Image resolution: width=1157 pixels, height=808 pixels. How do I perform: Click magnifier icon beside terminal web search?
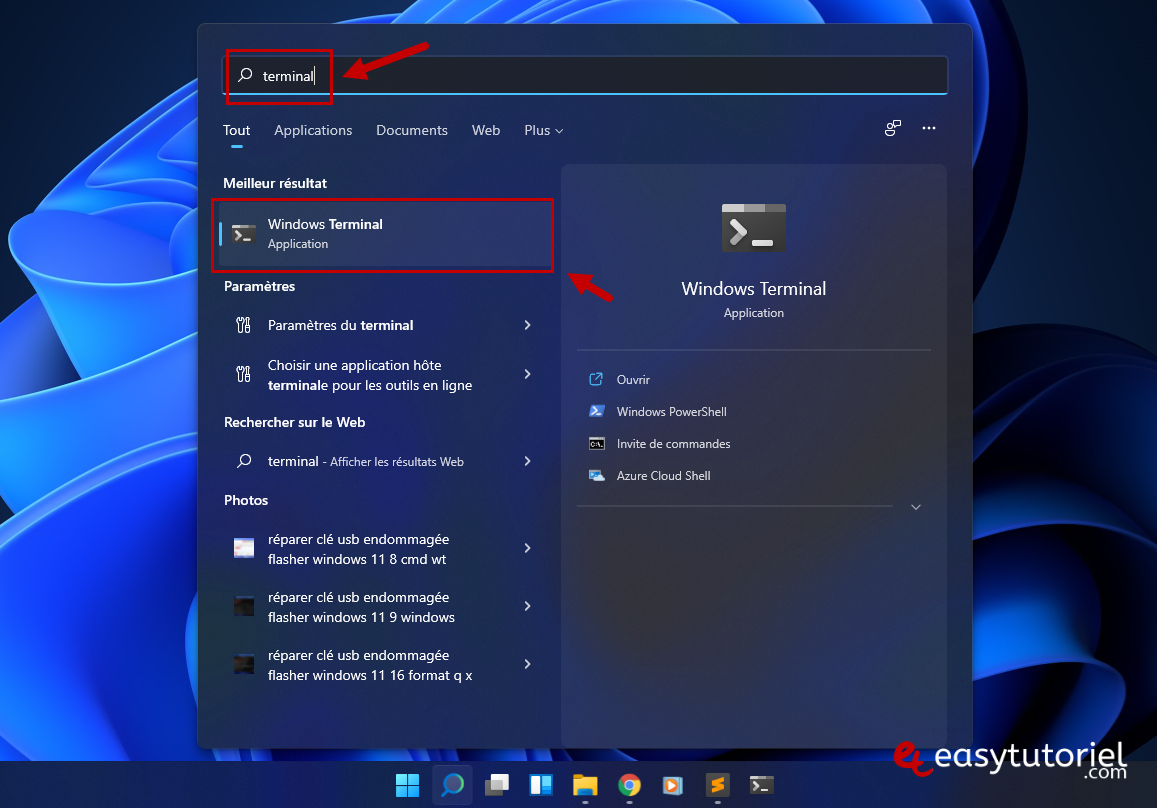click(x=244, y=461)
